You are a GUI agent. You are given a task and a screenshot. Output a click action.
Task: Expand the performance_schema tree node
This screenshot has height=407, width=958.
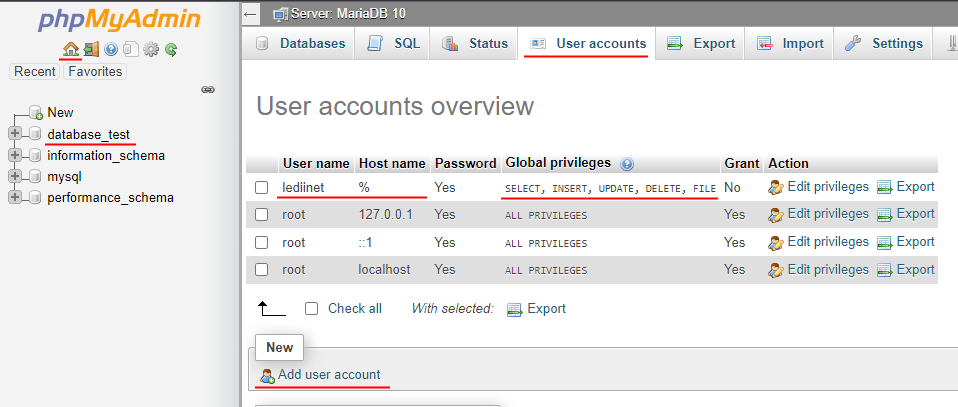coord(15,197)
